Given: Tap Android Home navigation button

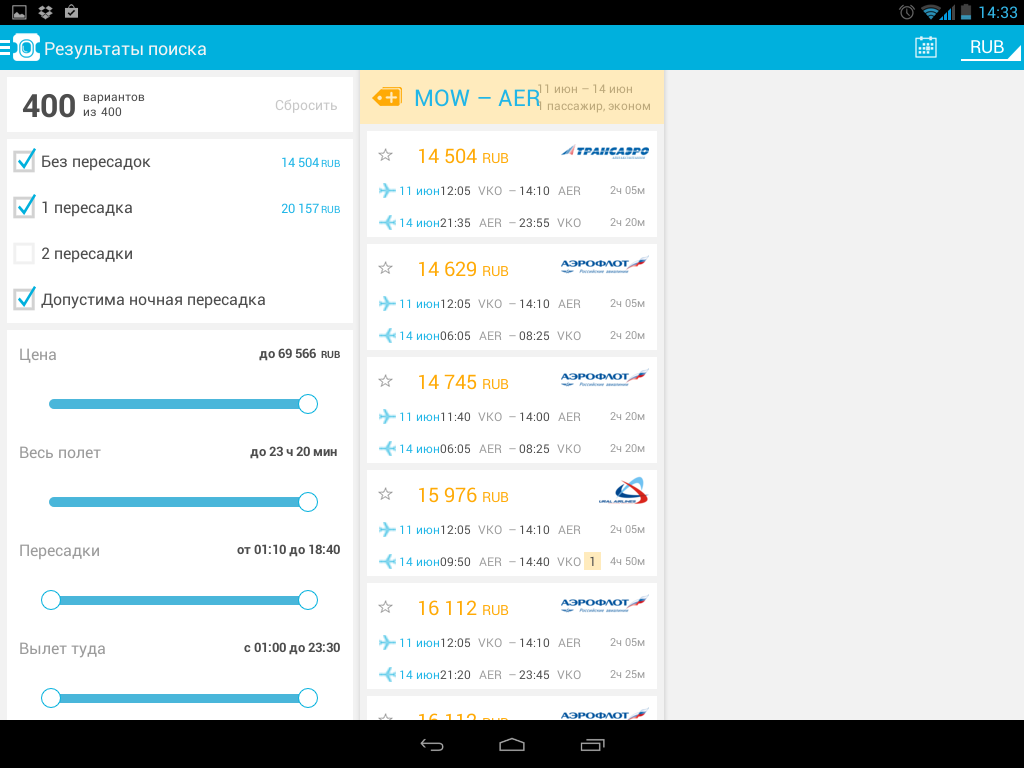Looking at the screenshot, I should click(512, 744).
